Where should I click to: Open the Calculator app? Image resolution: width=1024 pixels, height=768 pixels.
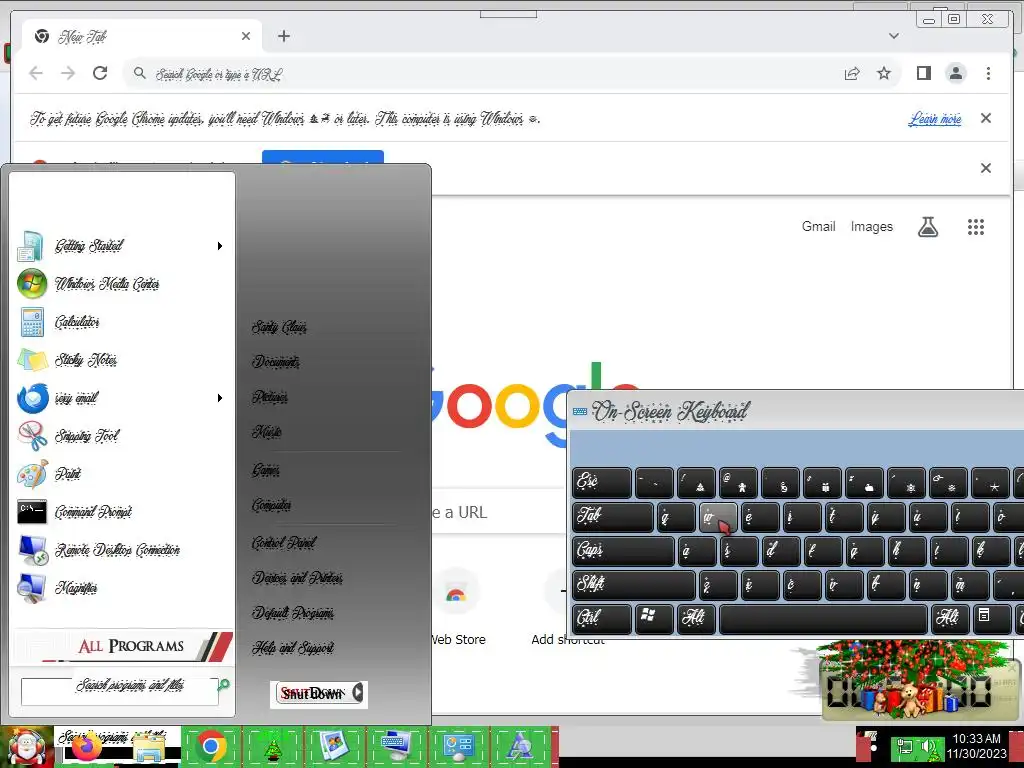(x=121, y=322)
